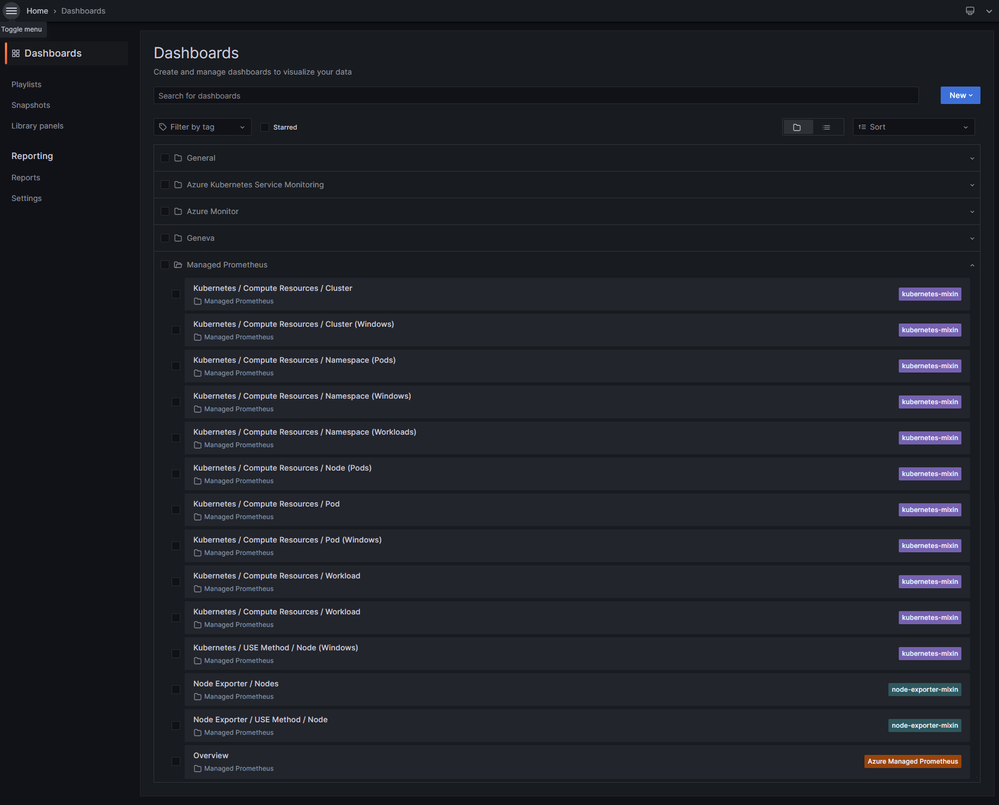Switch to list view icon
Screen dimensions: 999x805
(826, 127)
